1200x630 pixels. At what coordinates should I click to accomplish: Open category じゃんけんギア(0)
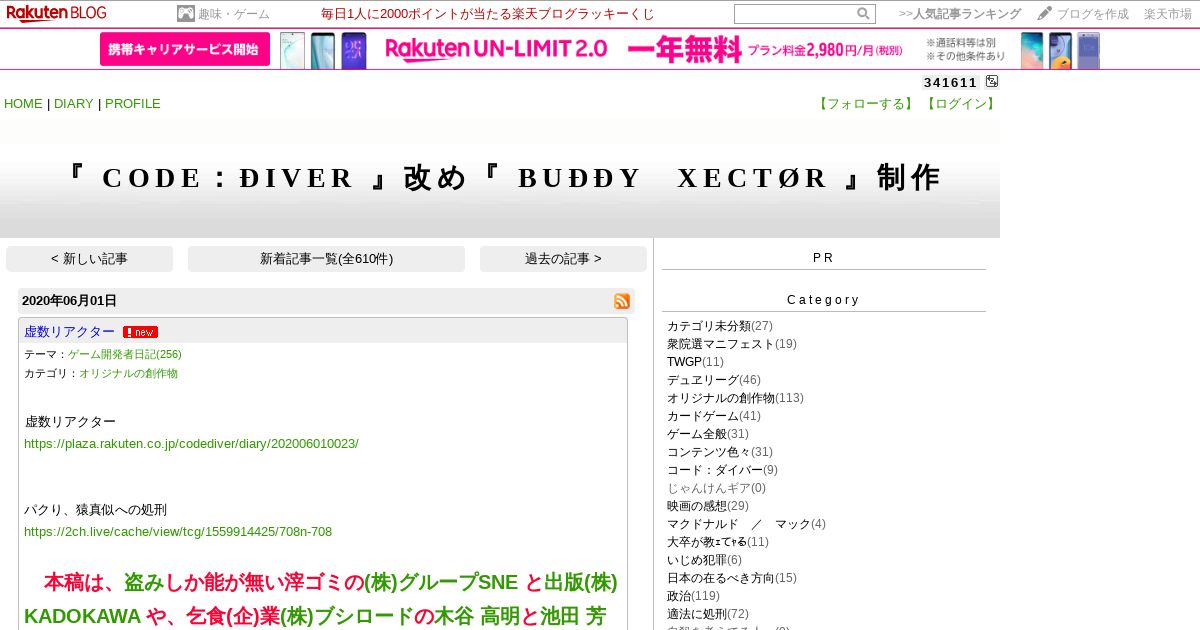[716, 488]
